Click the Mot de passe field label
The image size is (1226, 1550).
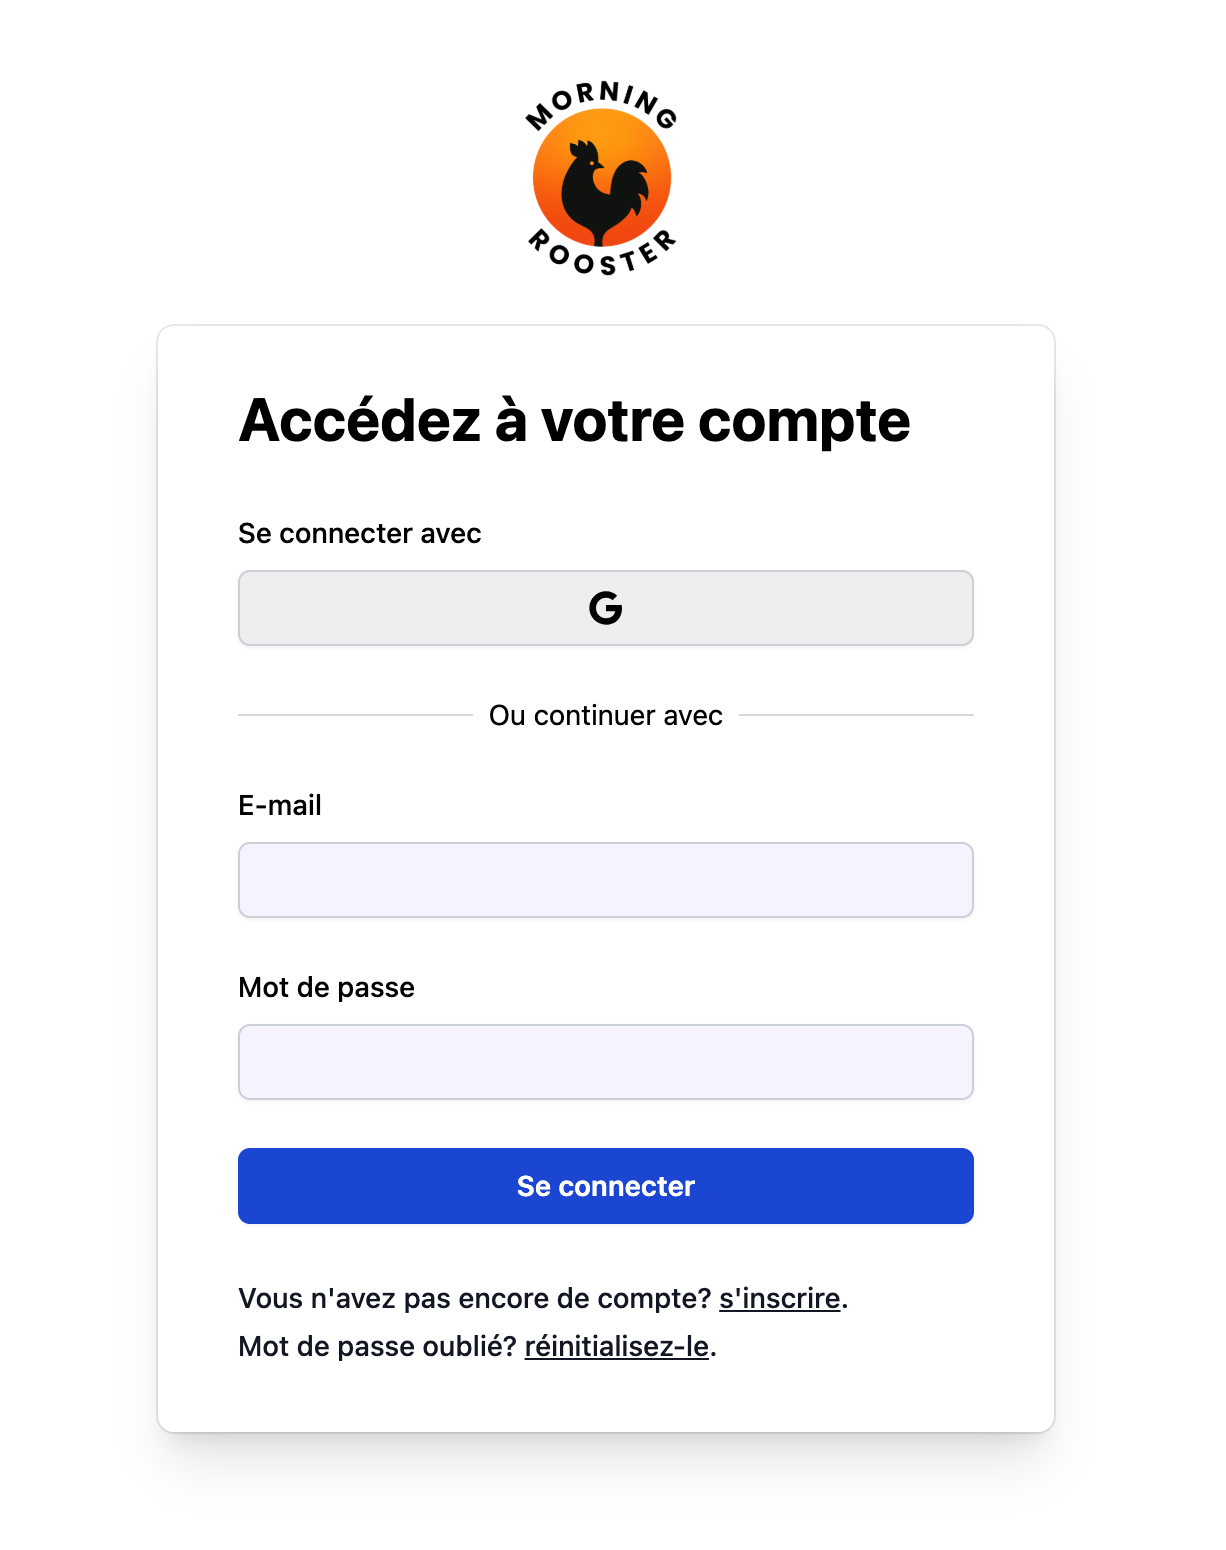coord(326,988)
